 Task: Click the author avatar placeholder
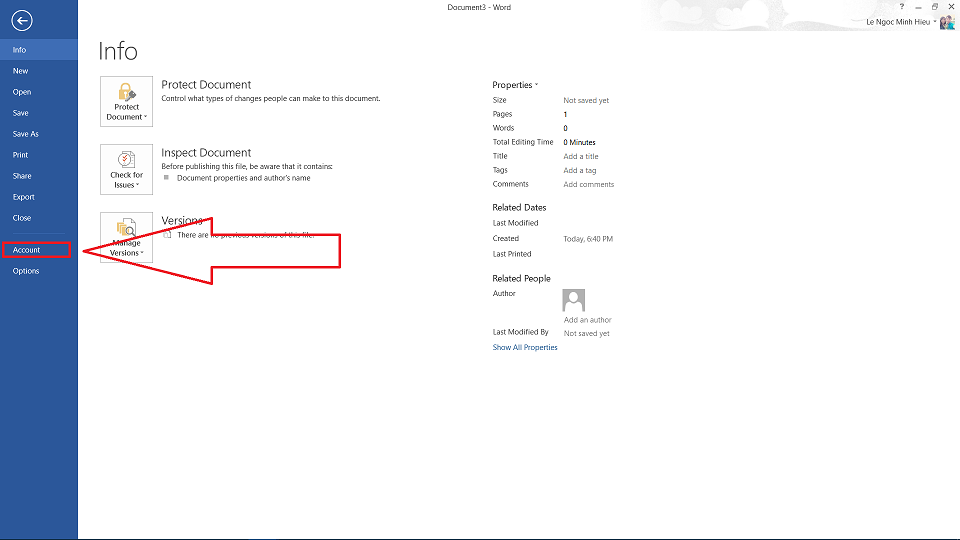[574, 300]
